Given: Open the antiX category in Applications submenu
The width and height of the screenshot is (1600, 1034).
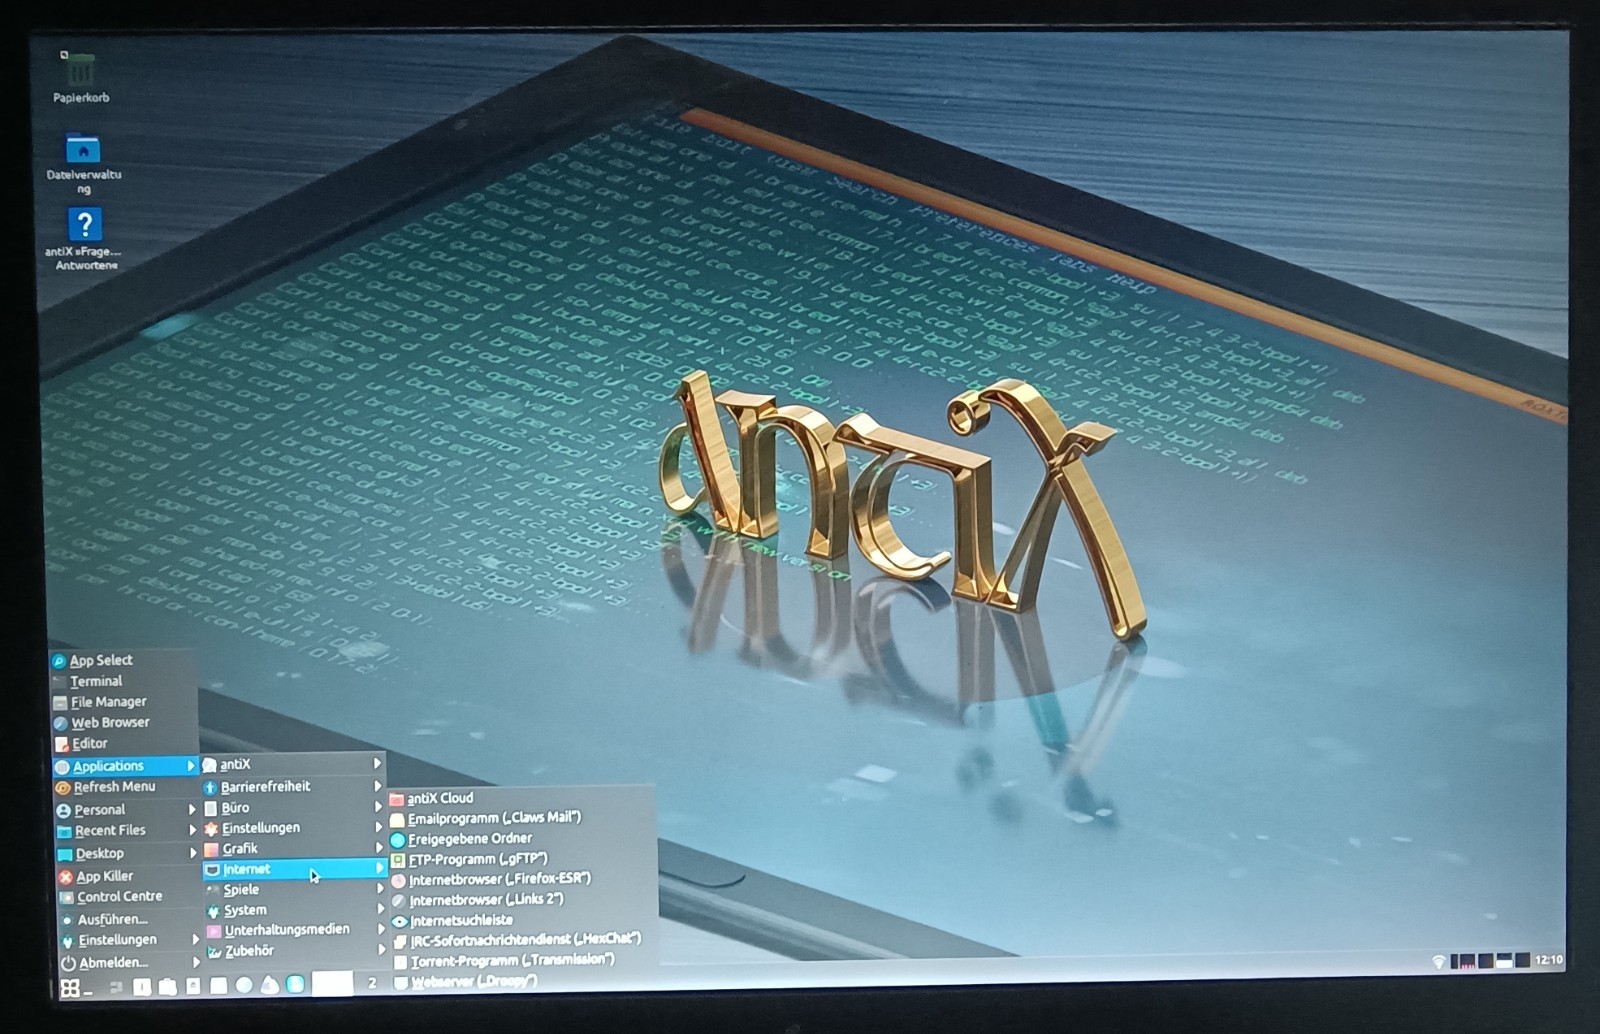Looking at the screenshot, I should pyautogui.click(x=293, y=764).
